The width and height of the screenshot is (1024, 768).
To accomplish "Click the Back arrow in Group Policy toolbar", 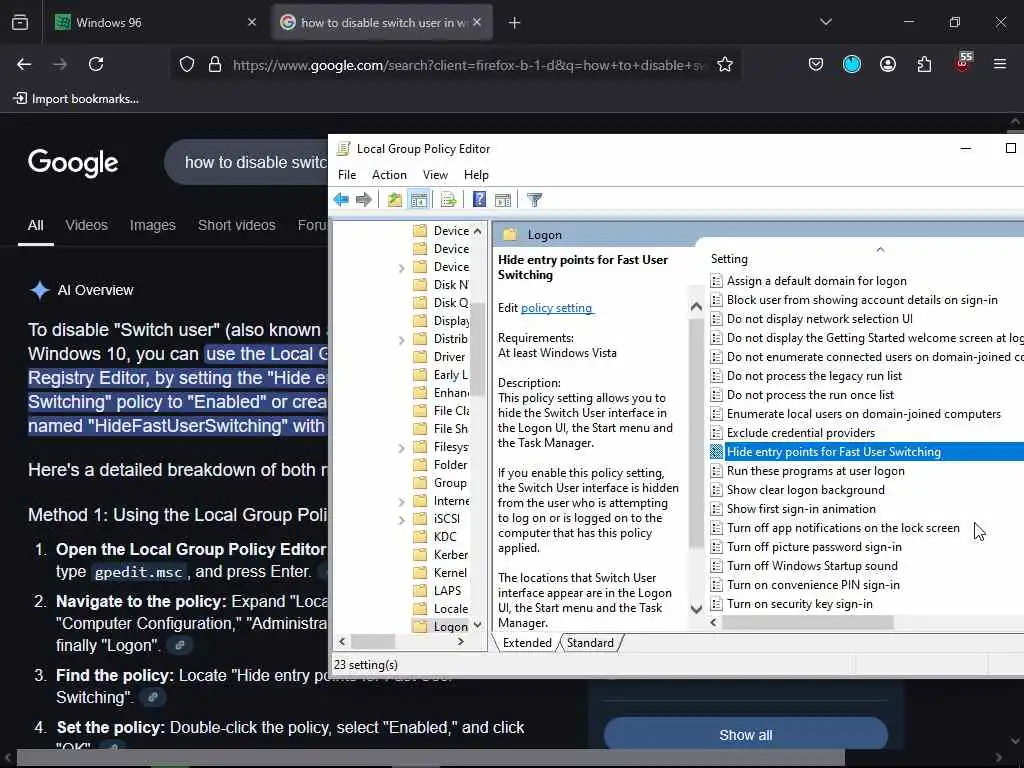I will tap(341, 200).
